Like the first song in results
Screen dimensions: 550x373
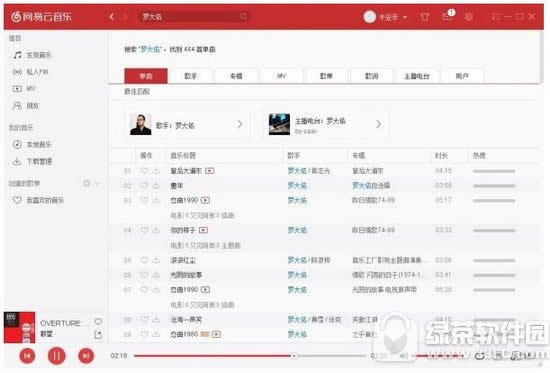pos(144,171)
